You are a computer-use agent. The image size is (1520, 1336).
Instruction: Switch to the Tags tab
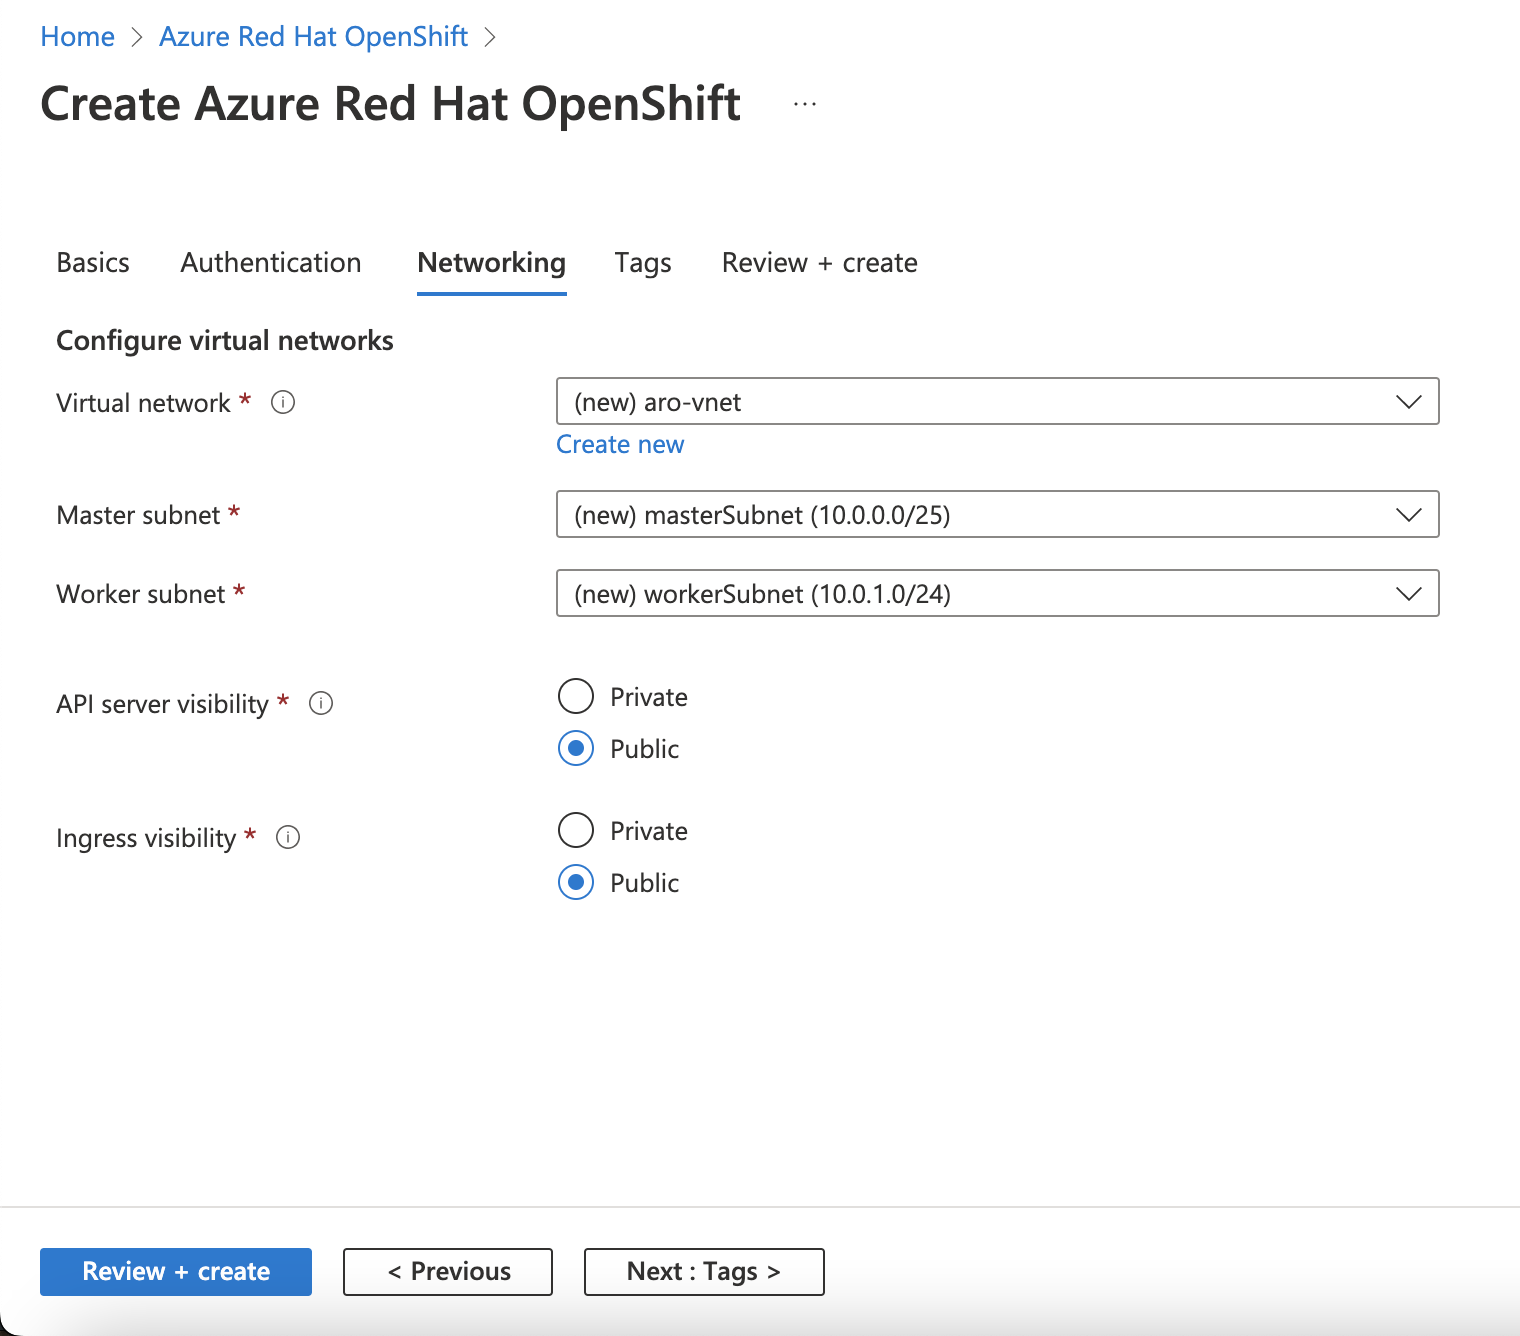point(643,263)
